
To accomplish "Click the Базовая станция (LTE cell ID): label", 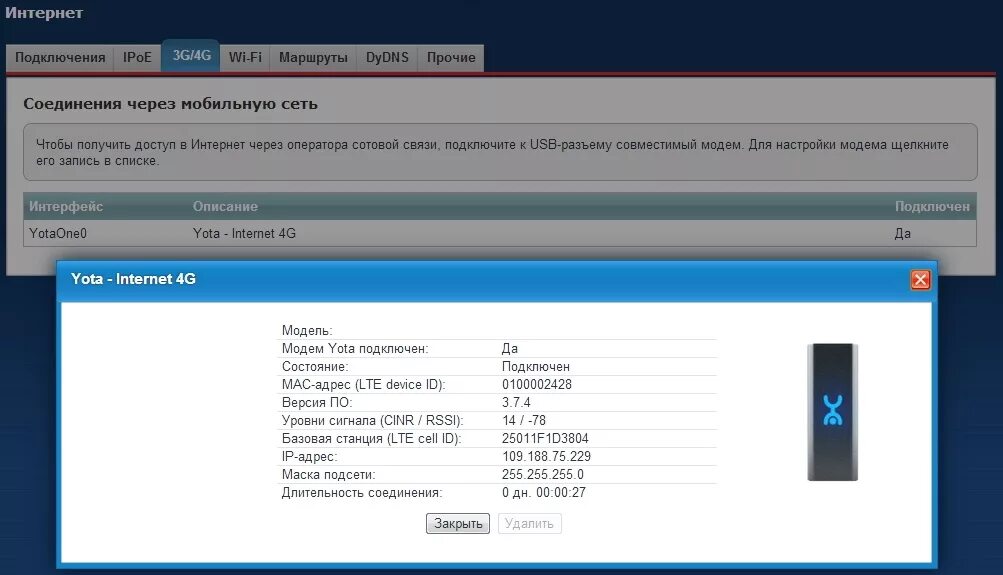I will 372,438.
